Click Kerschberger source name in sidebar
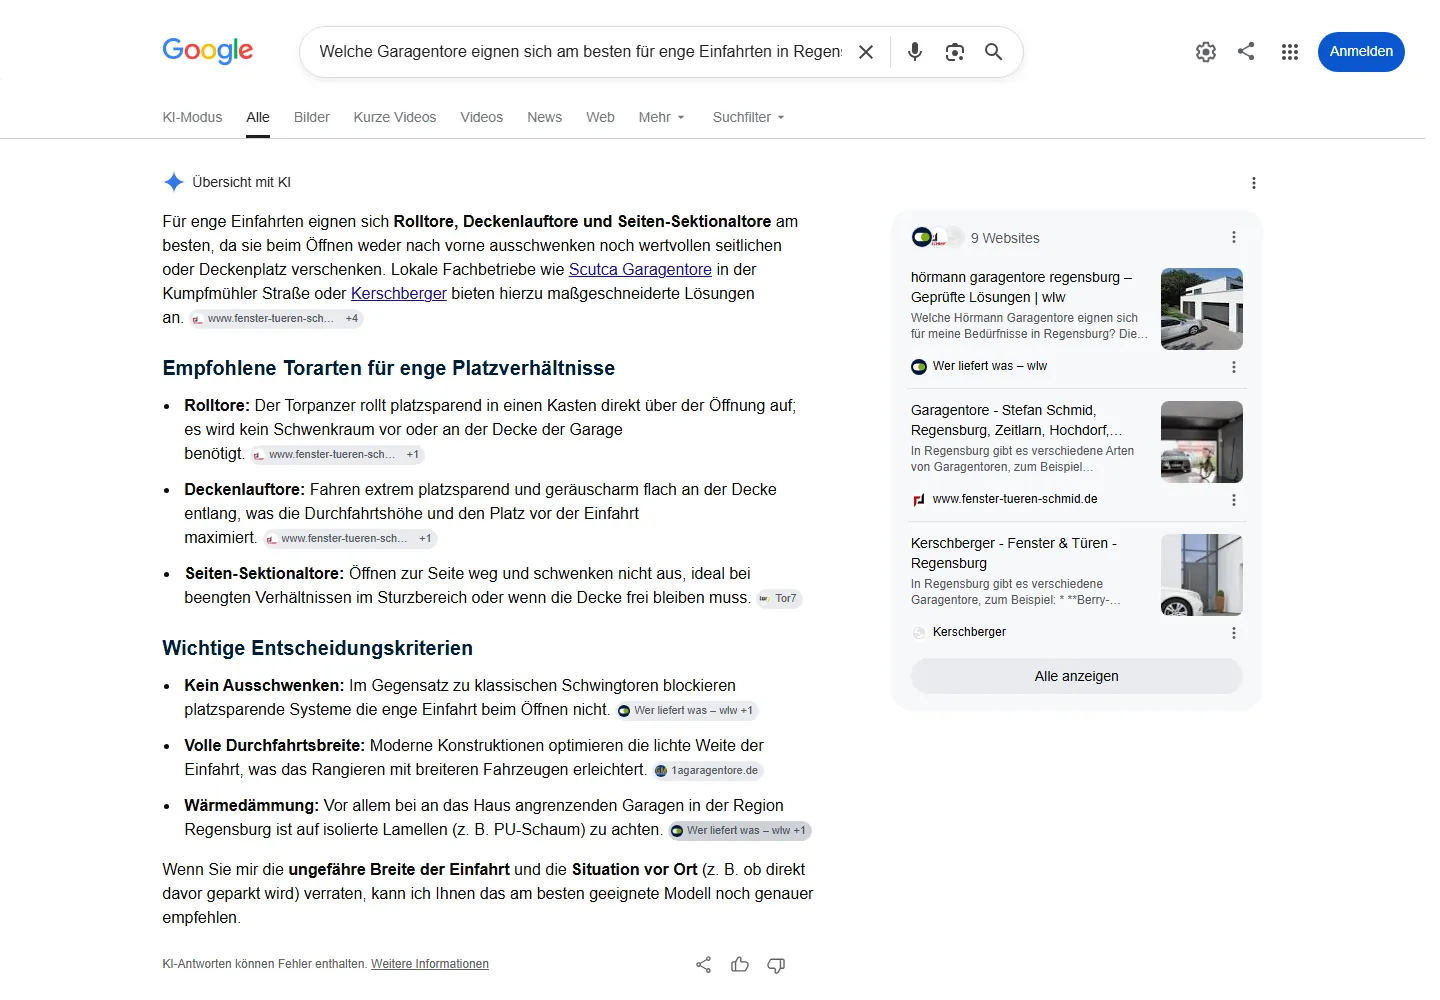This screenshot has width=1440, height=1000. [x=969, y=632]
